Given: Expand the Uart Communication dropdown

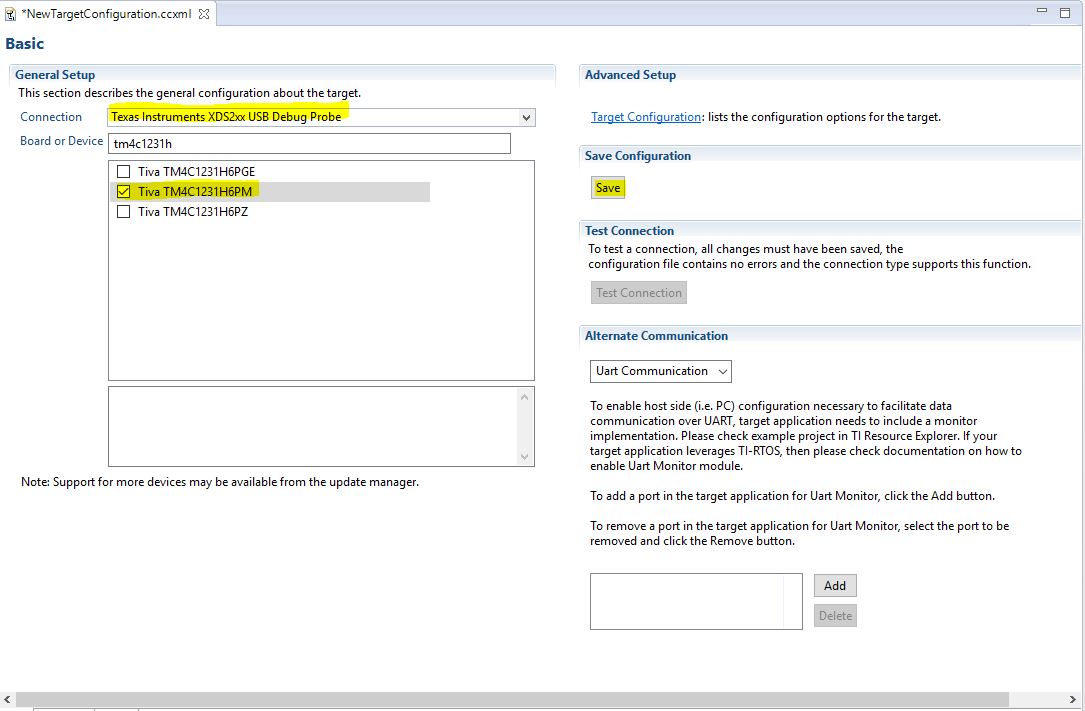Looking at the screenshot, I should tap(661, 371).
